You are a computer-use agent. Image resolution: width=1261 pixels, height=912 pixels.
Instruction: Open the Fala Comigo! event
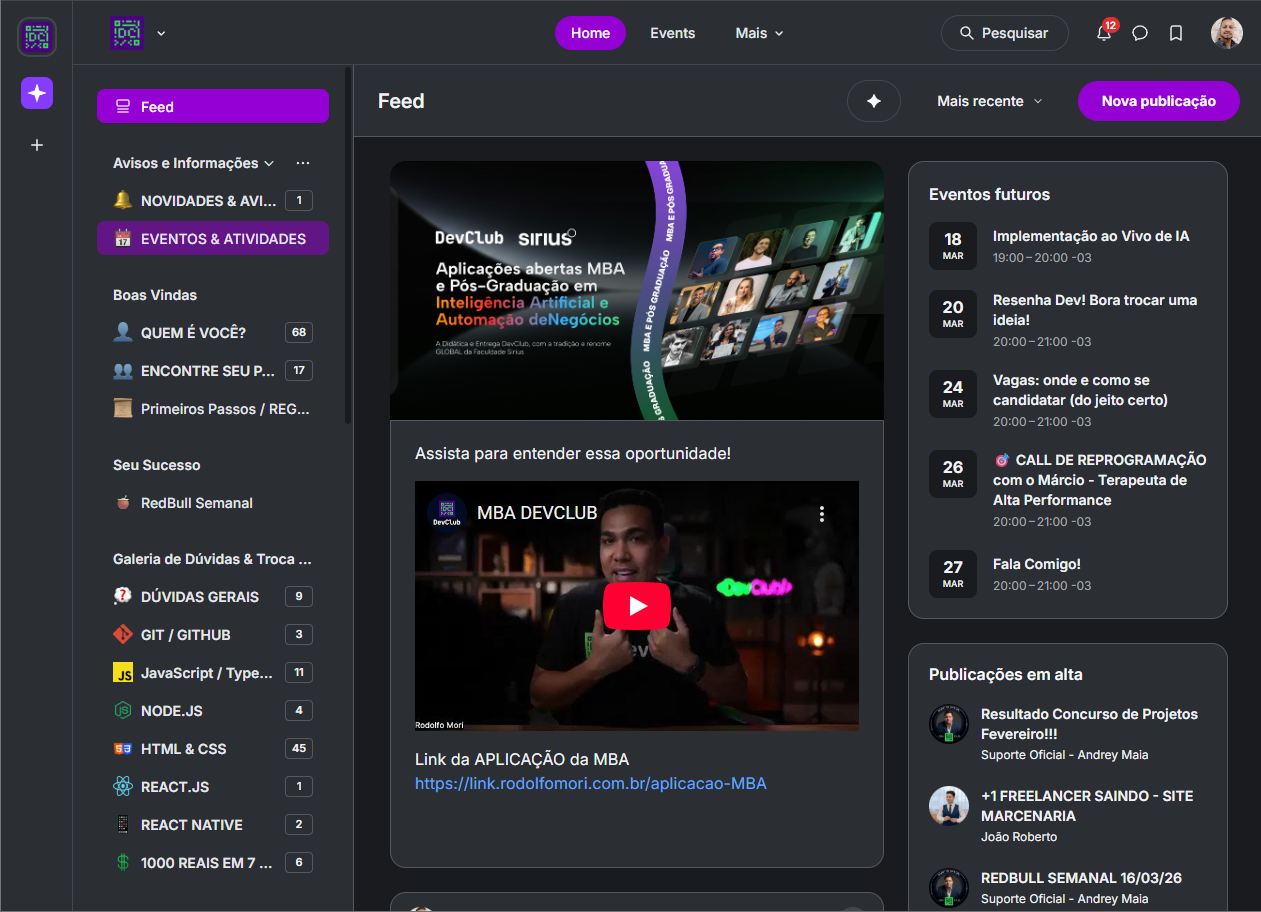pyautogui.click(x=1037, y=564)
